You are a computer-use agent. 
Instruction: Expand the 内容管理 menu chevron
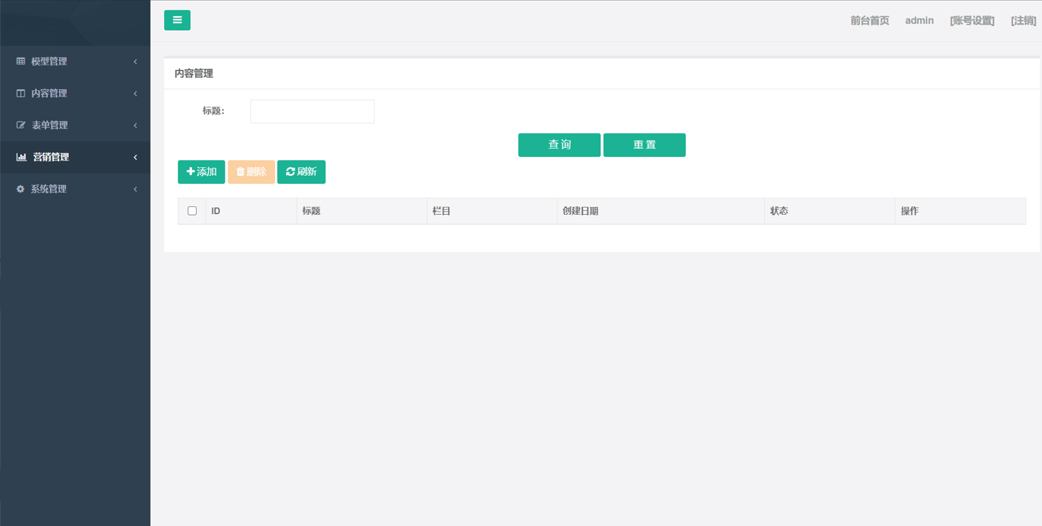click(135, 94)
